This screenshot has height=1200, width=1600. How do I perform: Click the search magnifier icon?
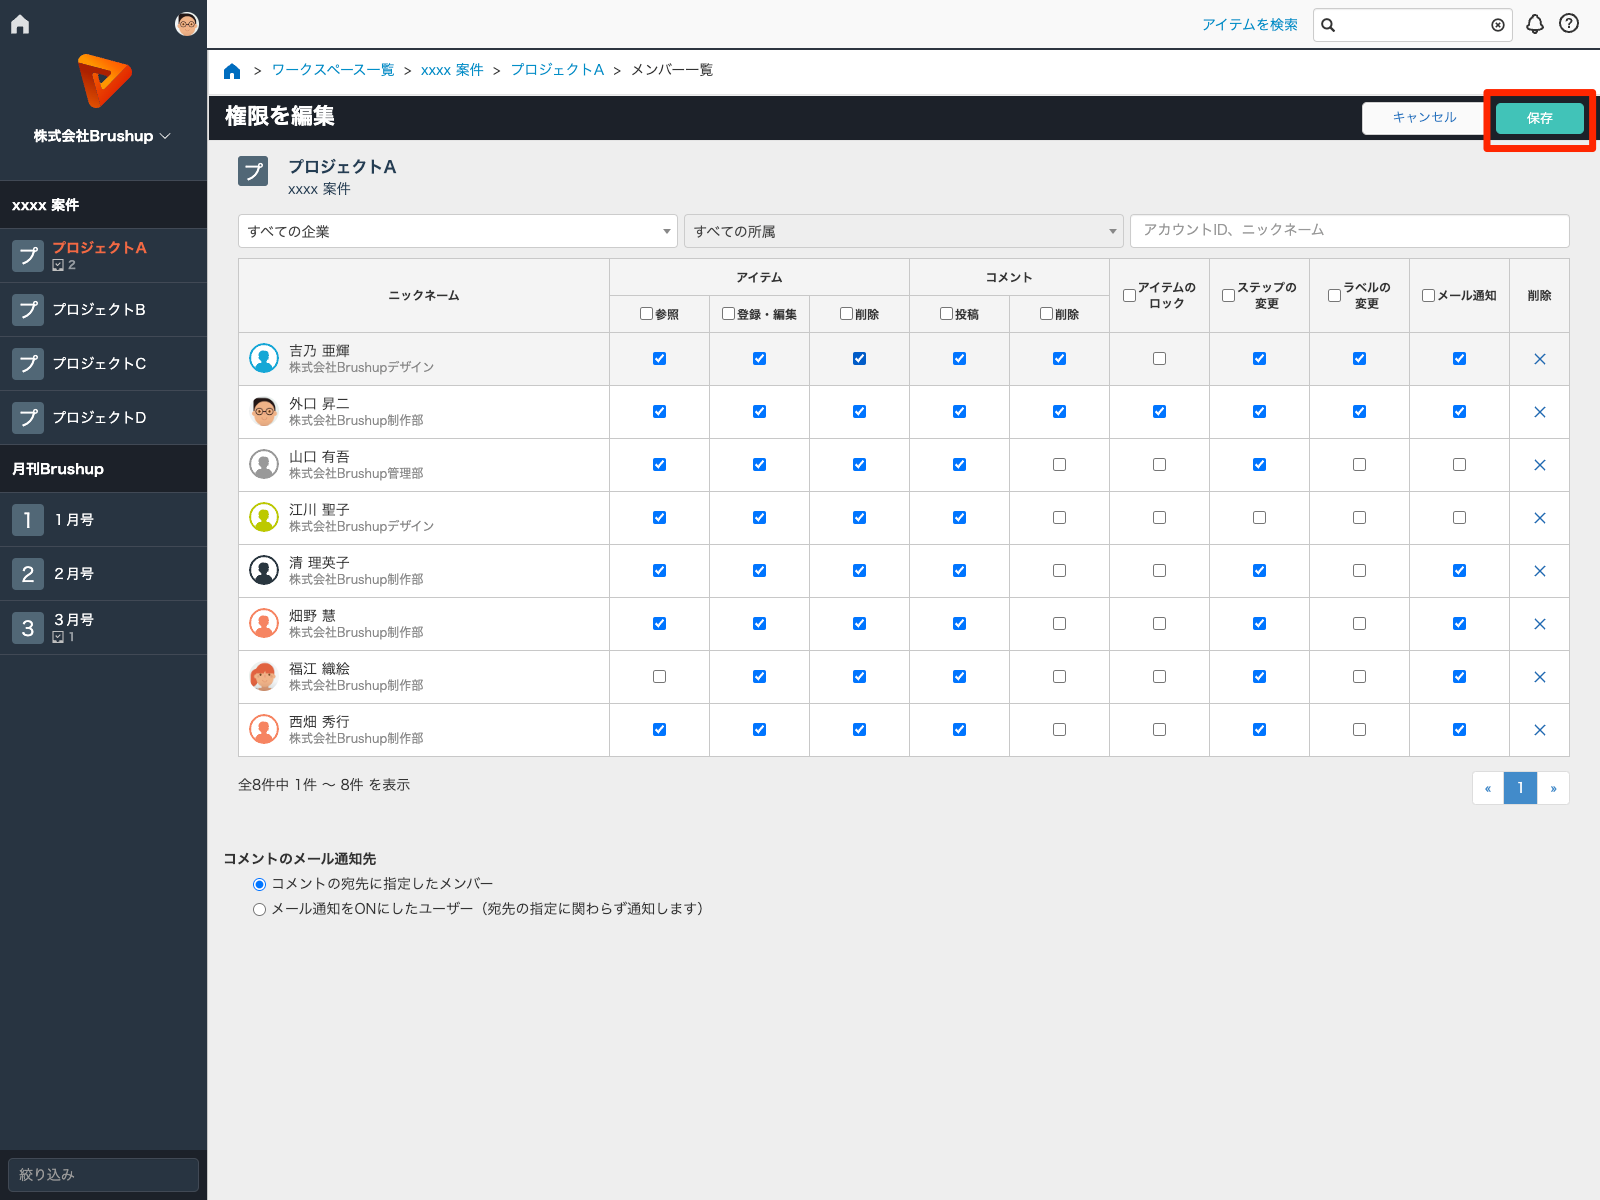click(1328, 25)
